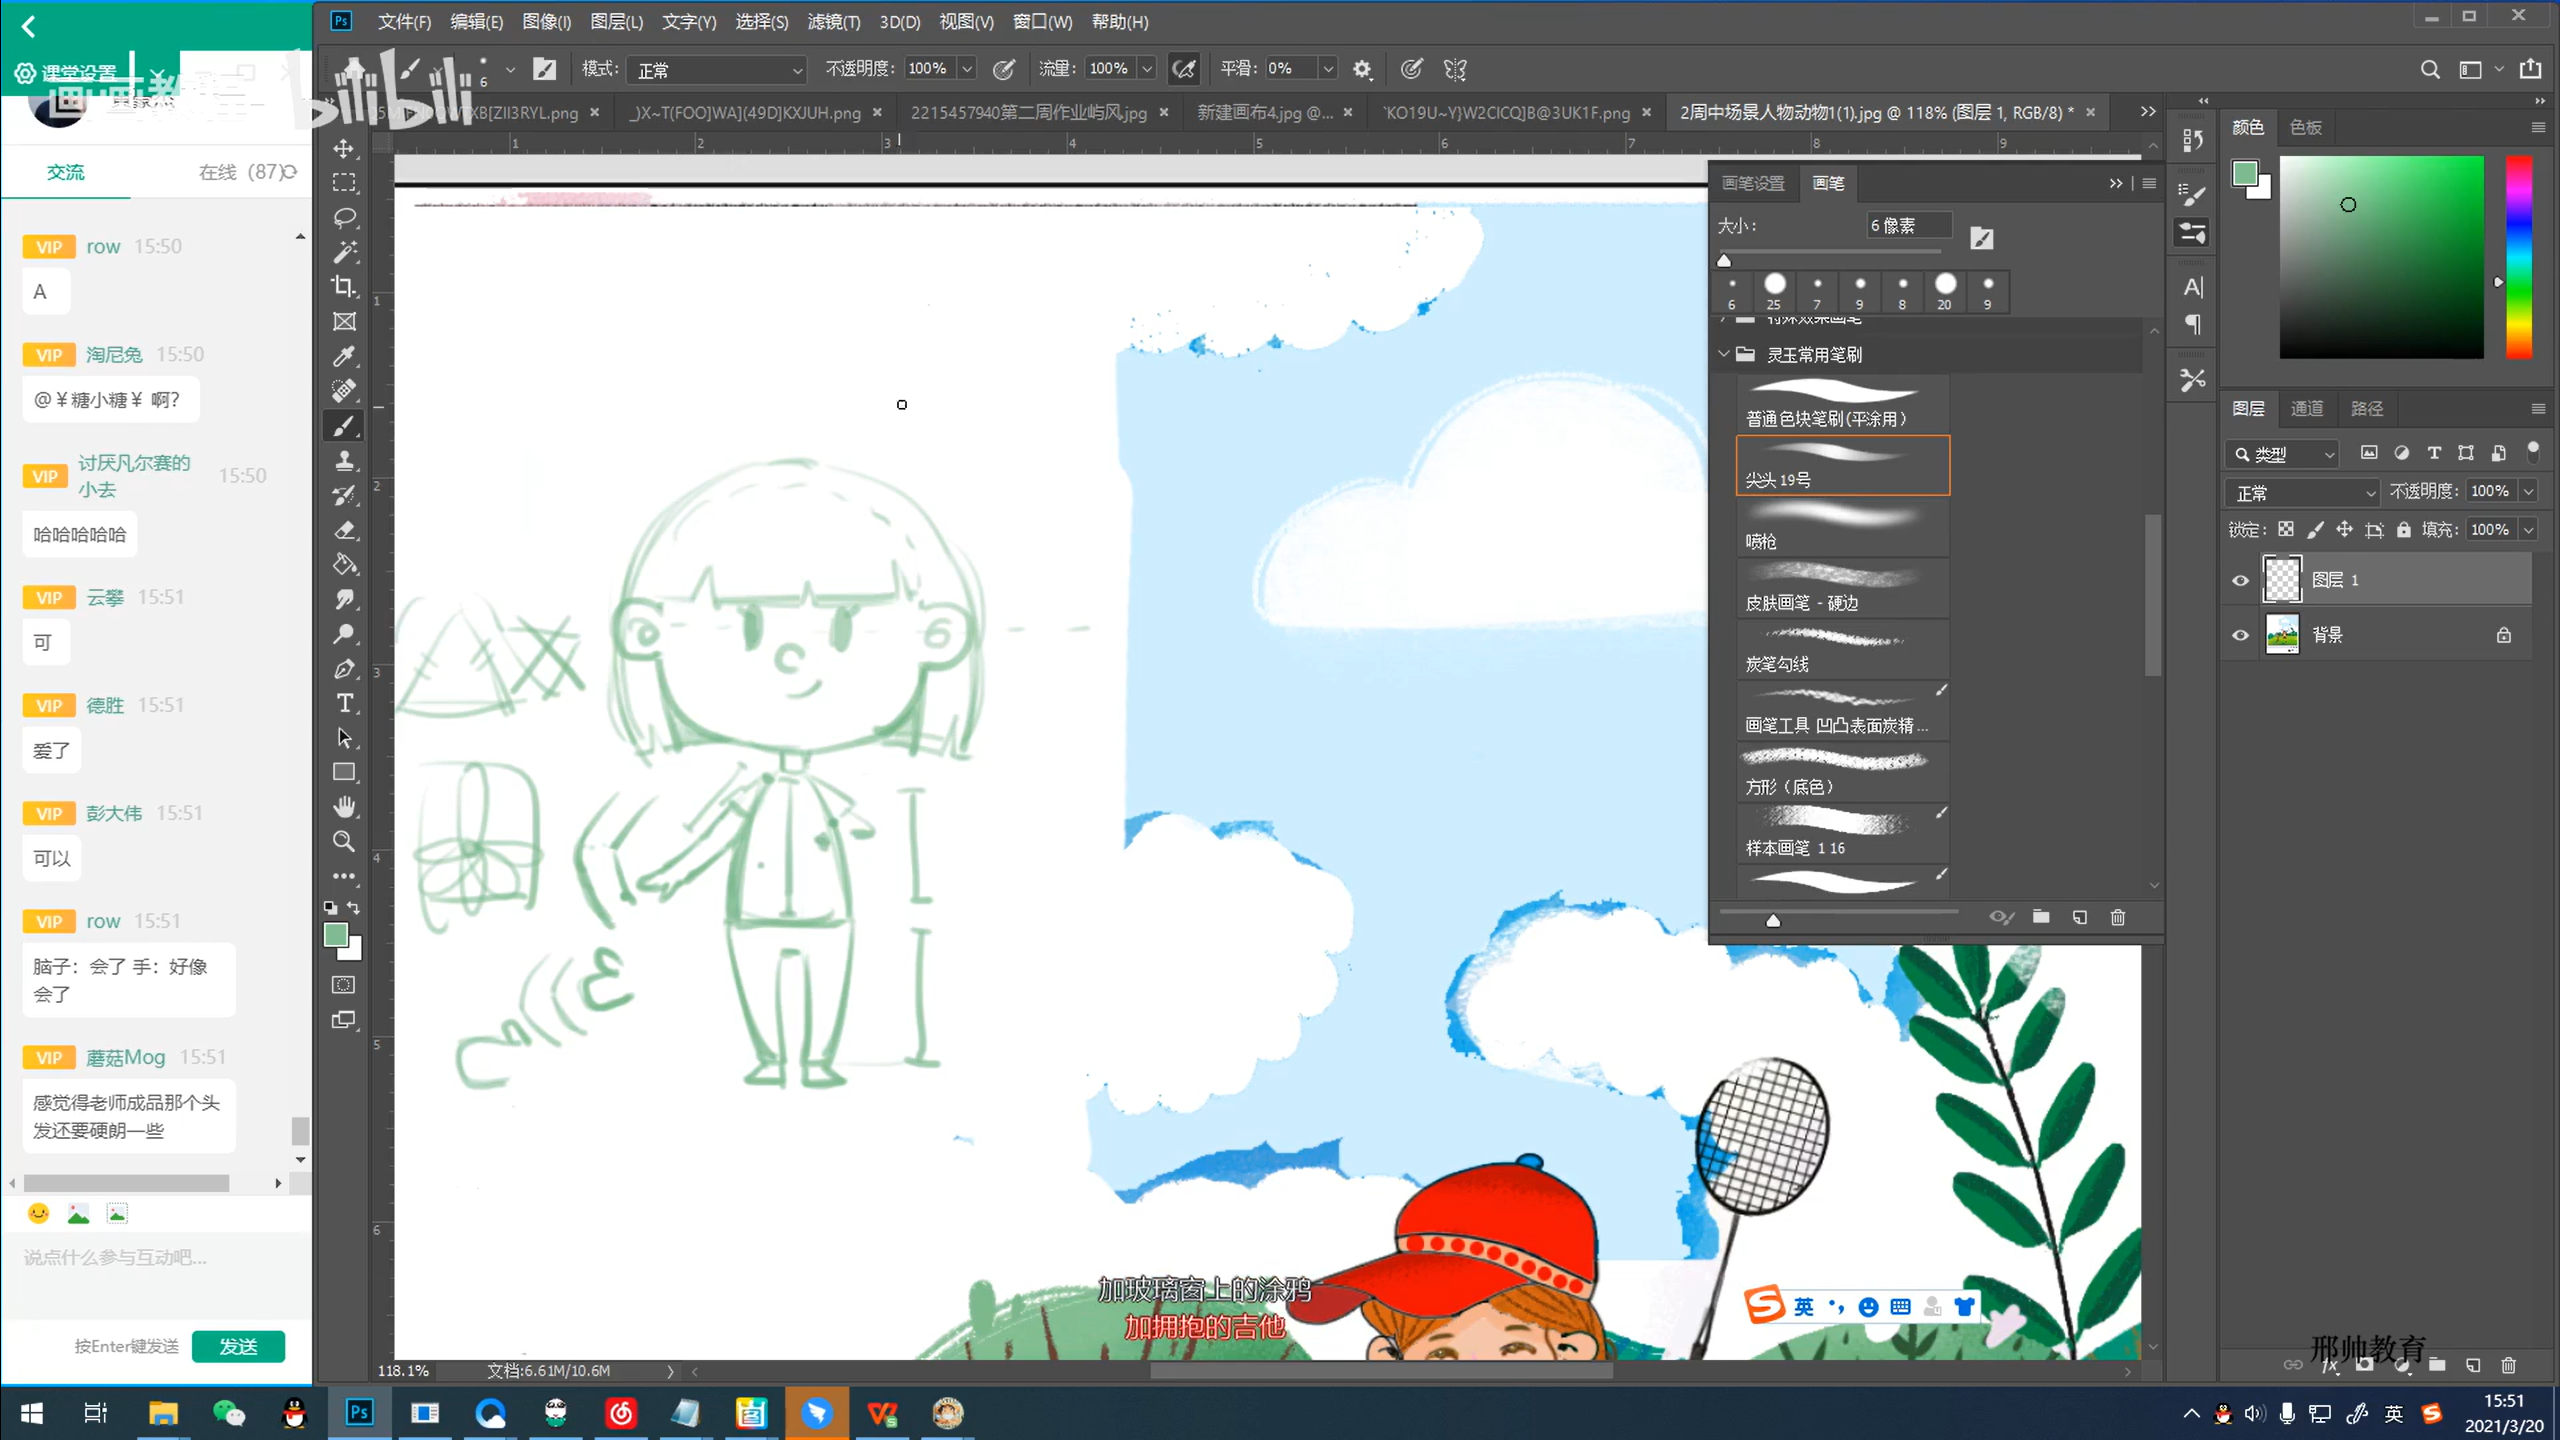Screen dimensions: 2560x1440
Task: Open the 滤镜(T) menu
Action: (833, 21)
